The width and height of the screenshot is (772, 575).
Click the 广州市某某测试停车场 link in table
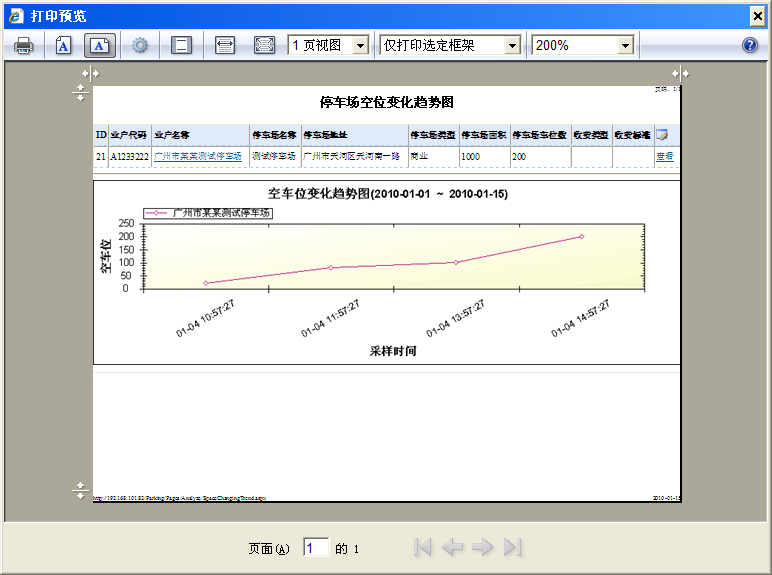pyautogui.click(x=198, y=157)
